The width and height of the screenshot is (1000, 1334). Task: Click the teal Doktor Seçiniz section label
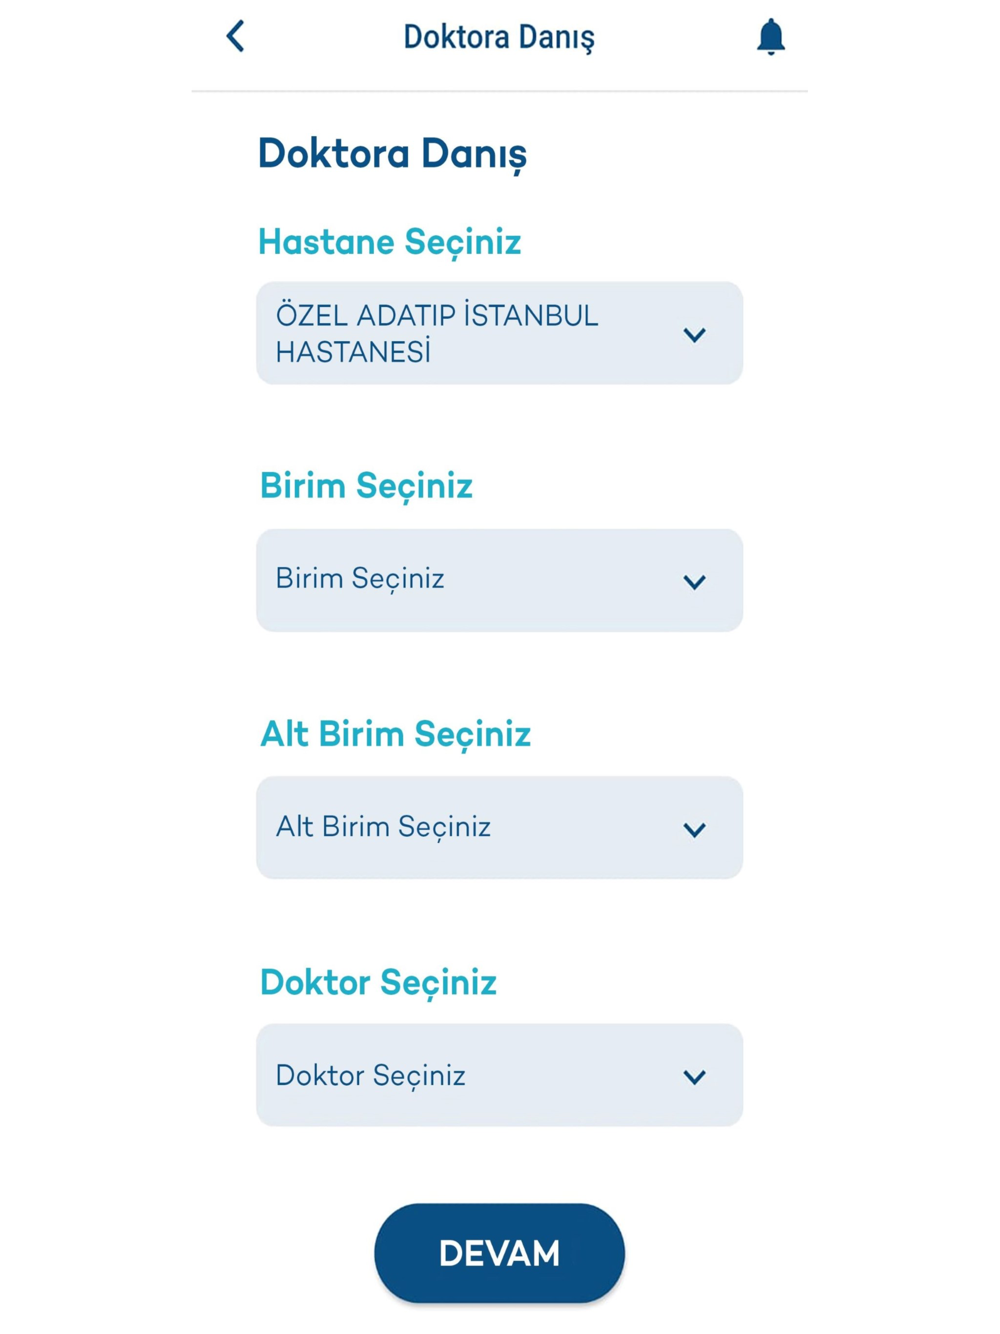pos(378,982)
